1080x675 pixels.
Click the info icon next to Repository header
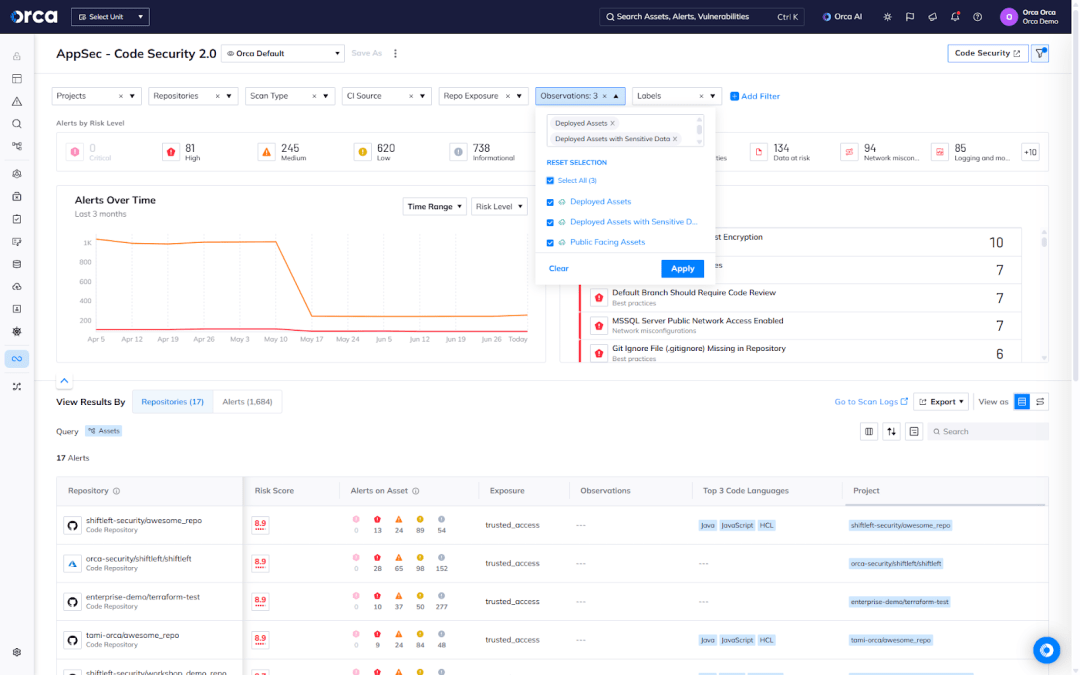tap(116, 491)
